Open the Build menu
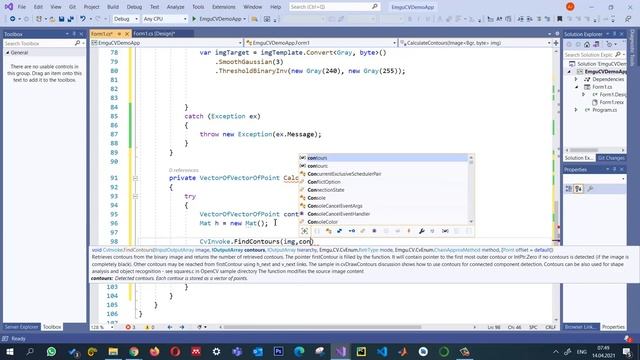Screen dimensions: 640x360 point(113,7)
